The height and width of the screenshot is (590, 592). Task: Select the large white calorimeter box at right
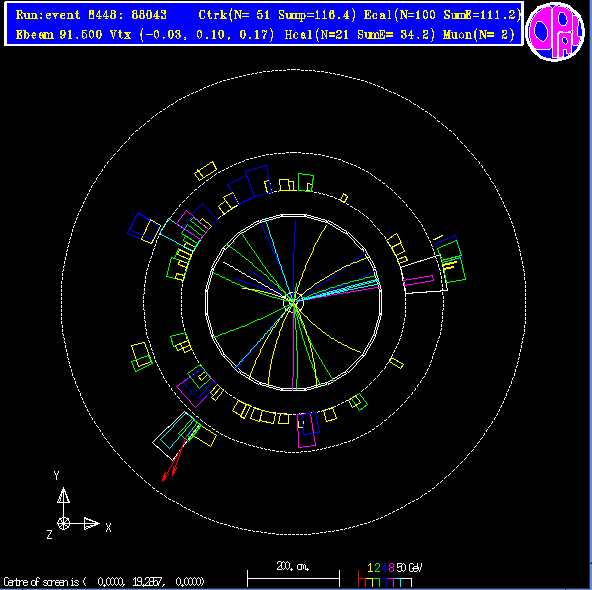(x=424, y=274)
